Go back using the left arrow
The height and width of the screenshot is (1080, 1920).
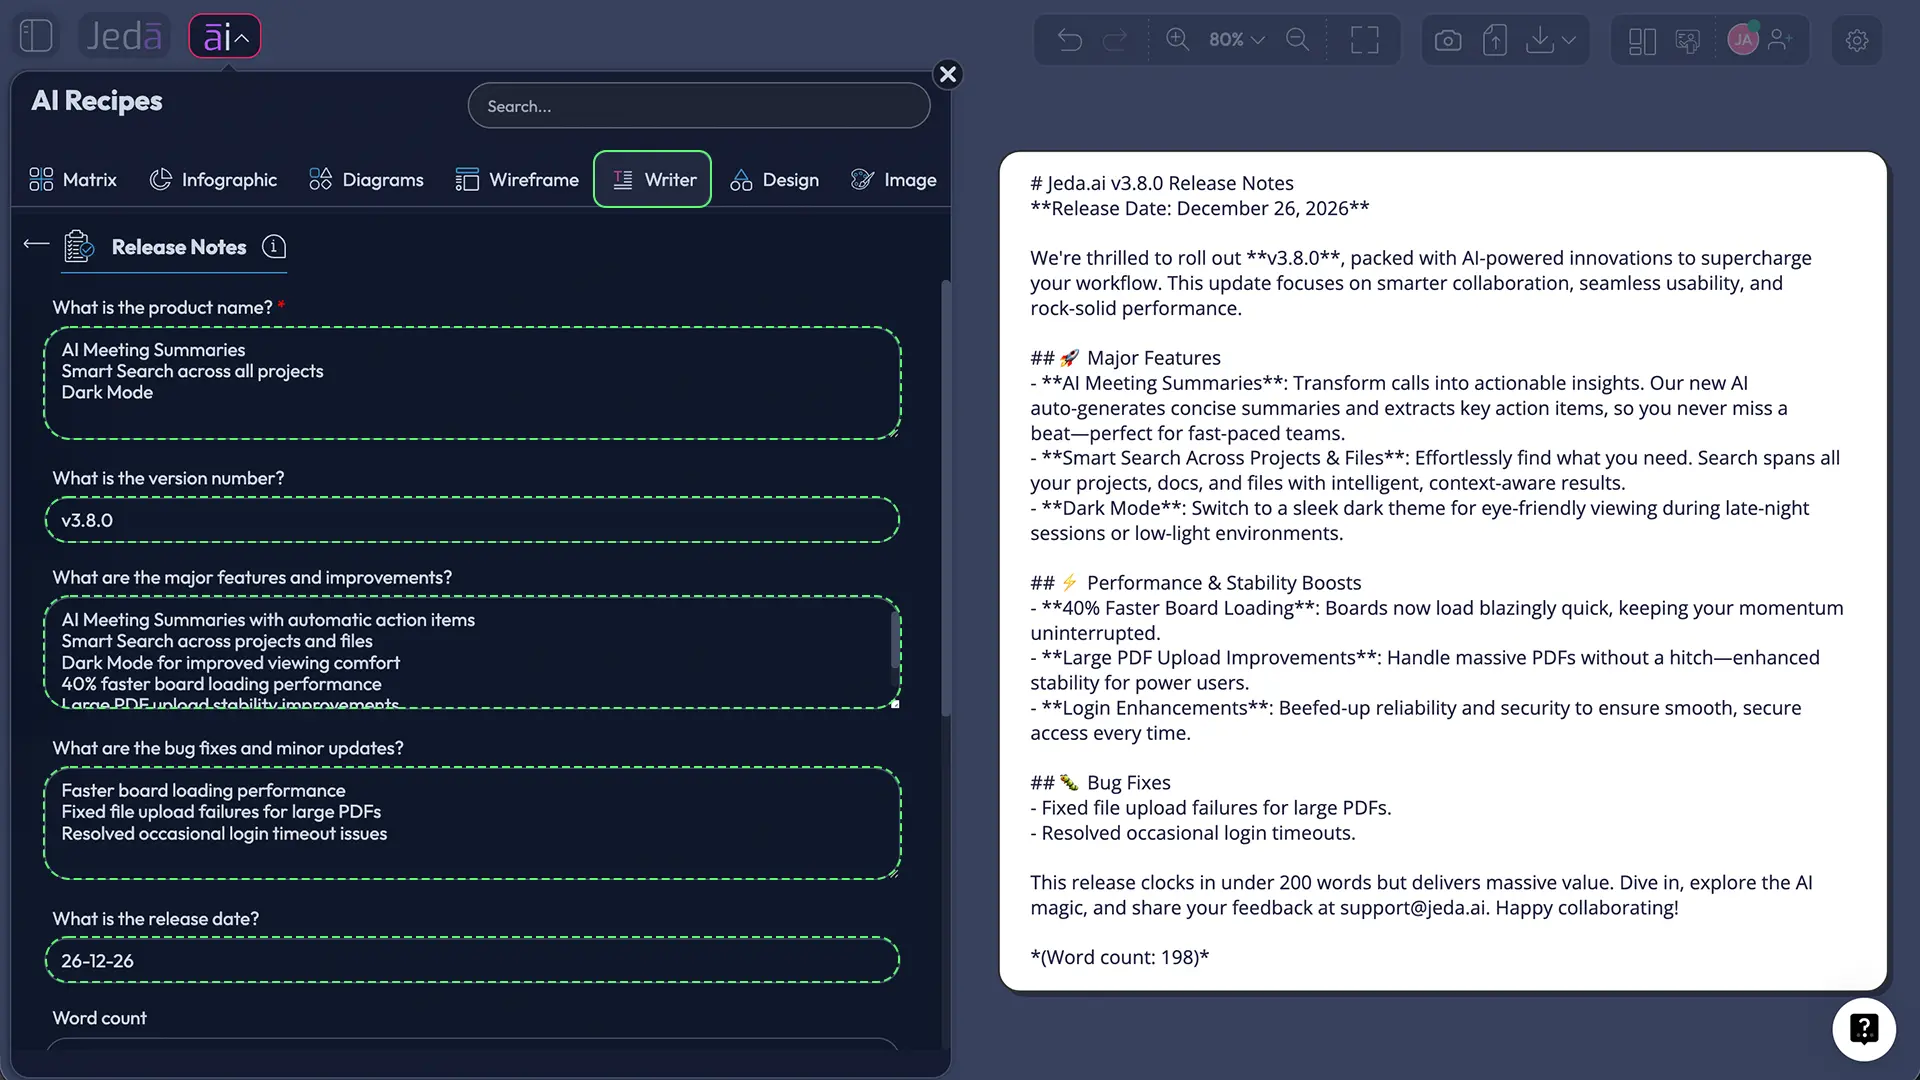[36, 243]
